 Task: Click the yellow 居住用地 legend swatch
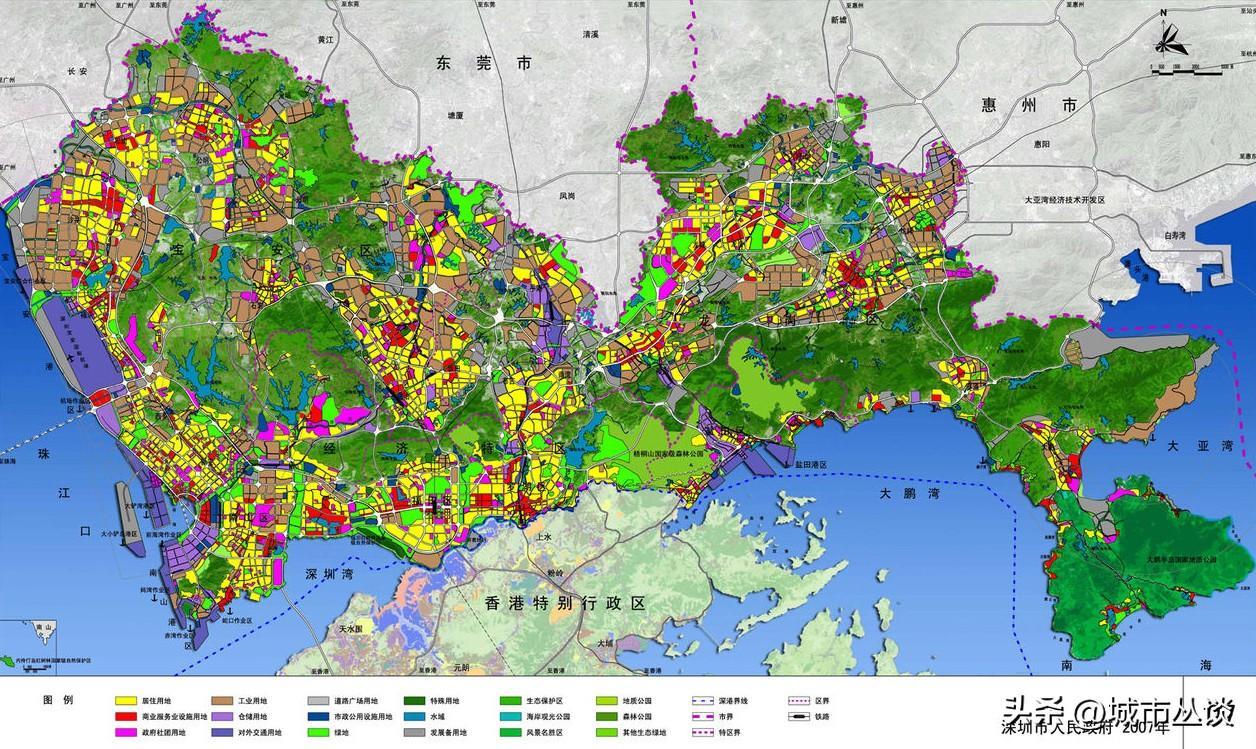pyautogui.click(x=126, y=702)
